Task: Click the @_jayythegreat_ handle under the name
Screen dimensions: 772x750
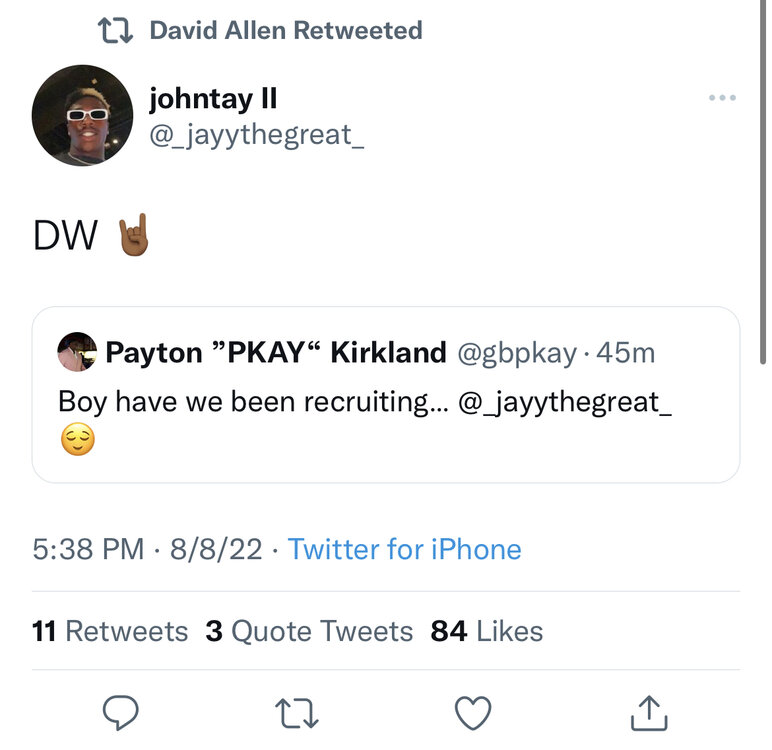Action: coord(256,133)
